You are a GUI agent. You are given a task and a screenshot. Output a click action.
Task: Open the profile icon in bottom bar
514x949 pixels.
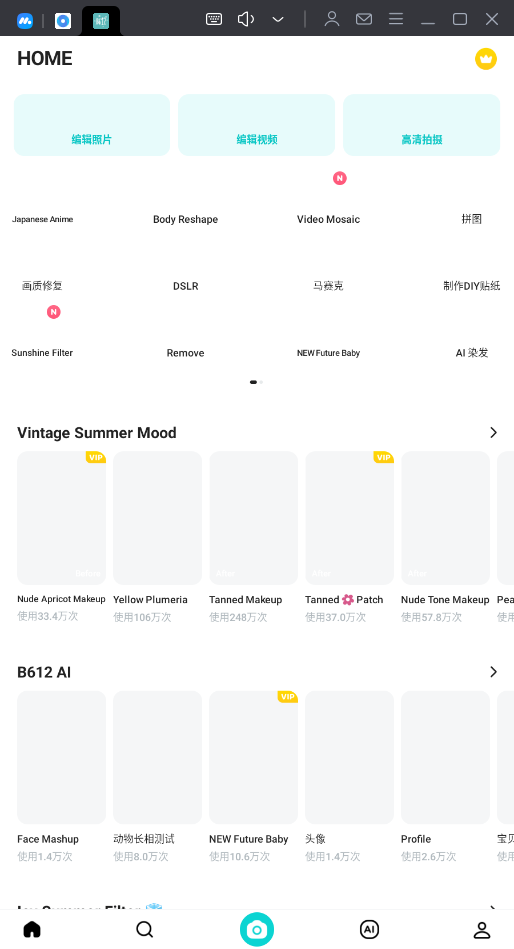point(482,930)
